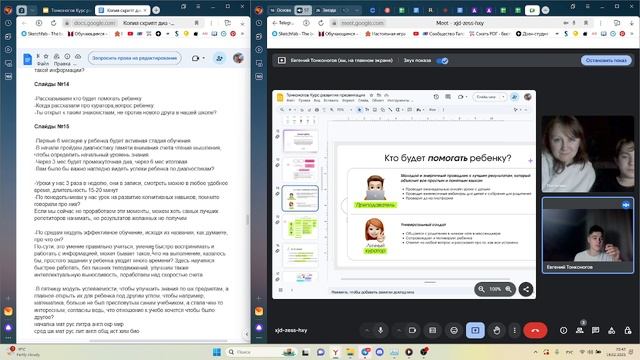Open more options in Meet toolbar

click(x=514, y=330)
